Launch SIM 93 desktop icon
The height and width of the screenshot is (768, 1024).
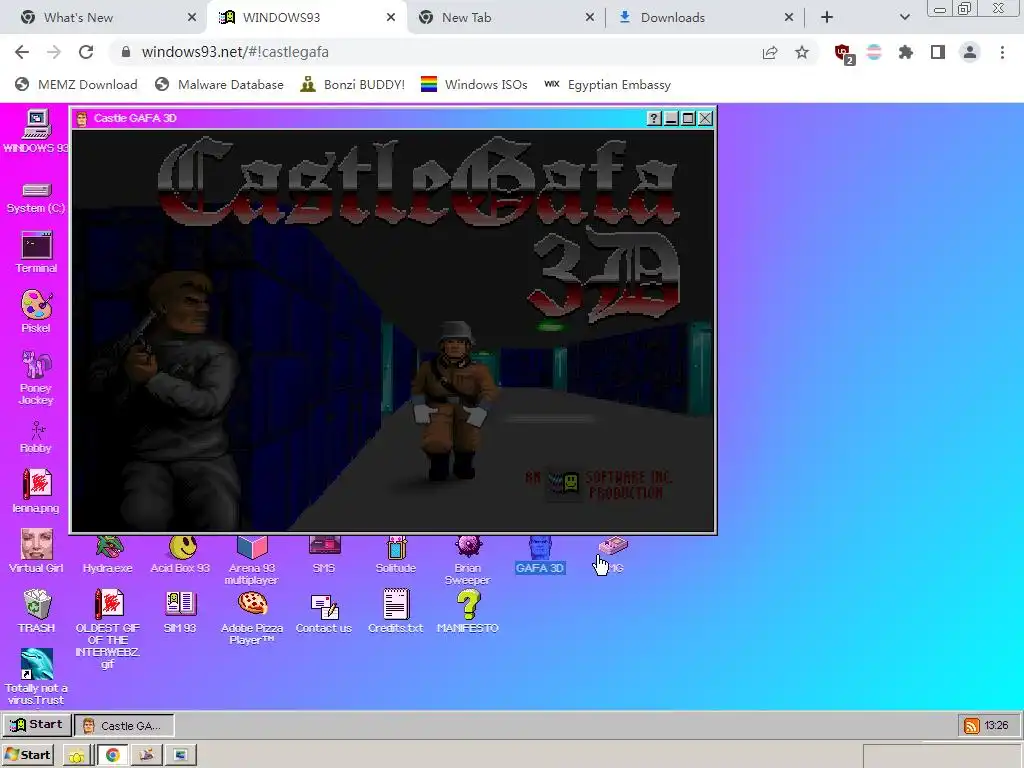tap(180, 611)
